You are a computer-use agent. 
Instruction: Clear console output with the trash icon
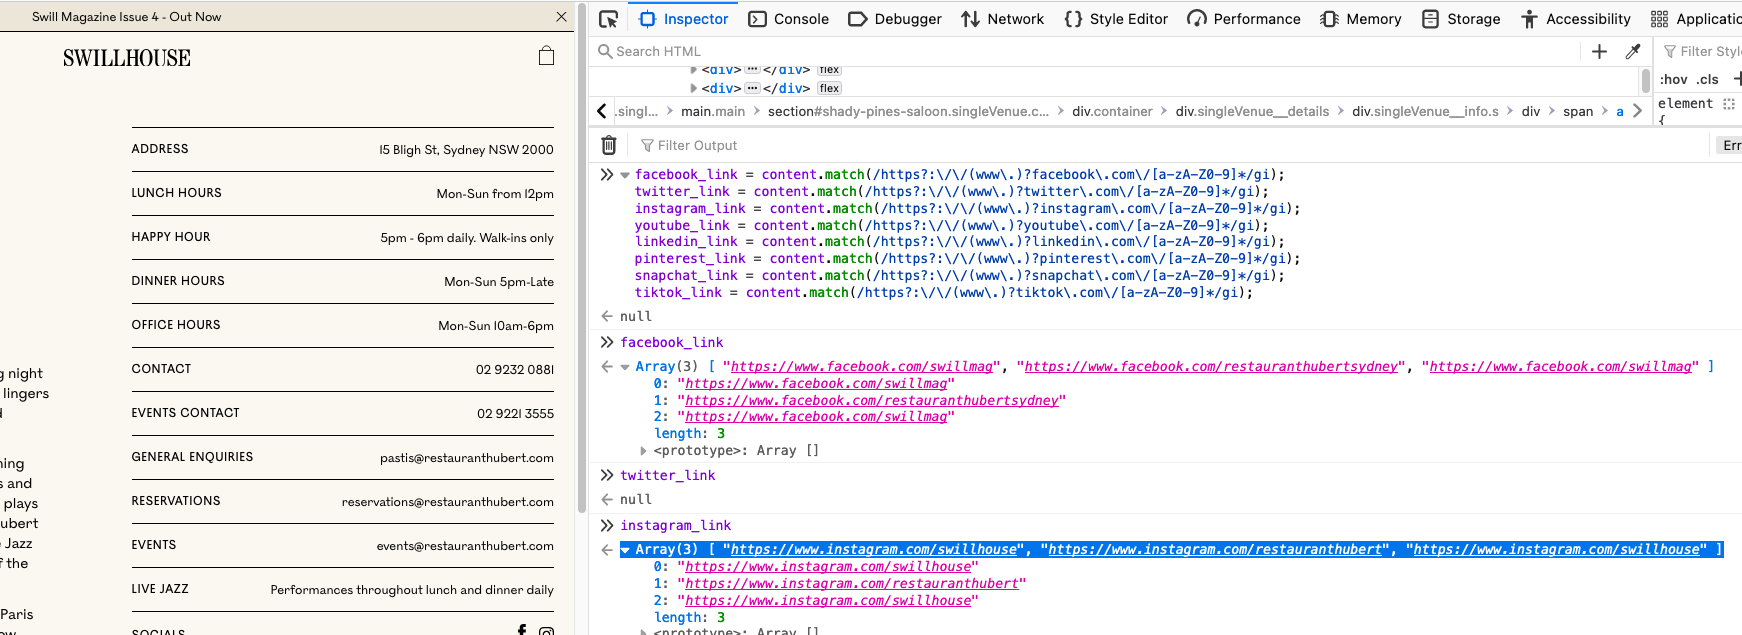(x=609, y=145)
